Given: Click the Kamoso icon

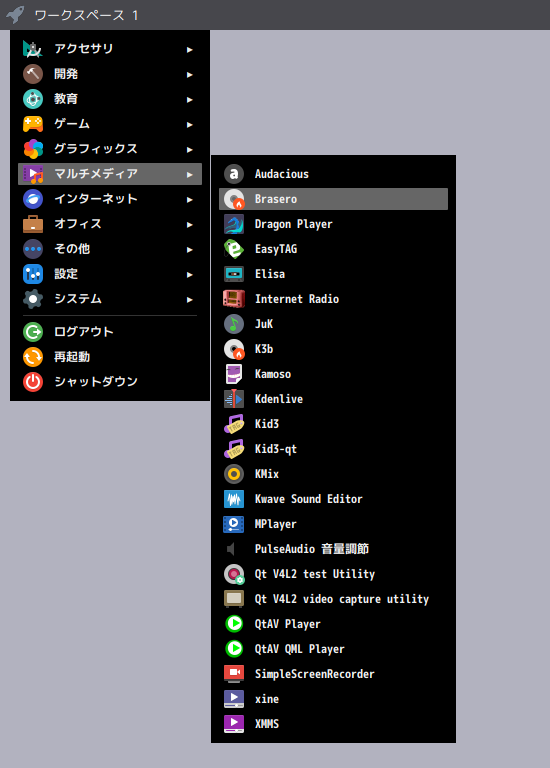Looking at the screenshot, I should (x=234, y=374).
